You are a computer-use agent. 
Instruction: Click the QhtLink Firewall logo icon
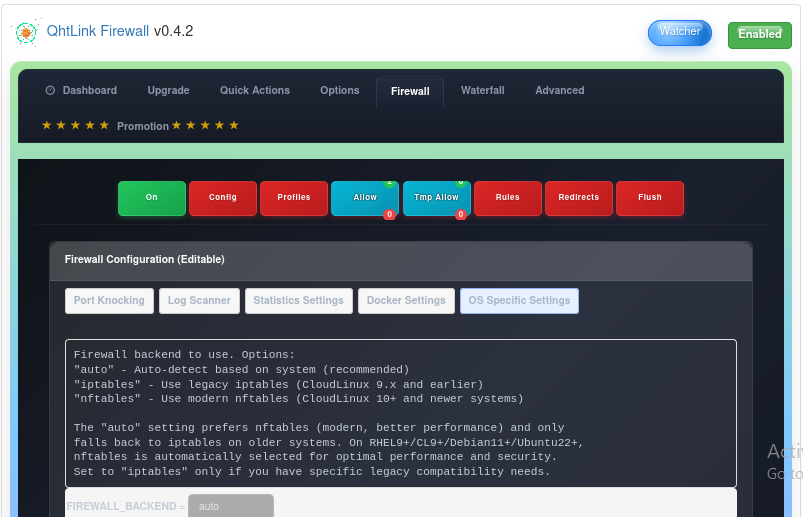pos(26,32)
